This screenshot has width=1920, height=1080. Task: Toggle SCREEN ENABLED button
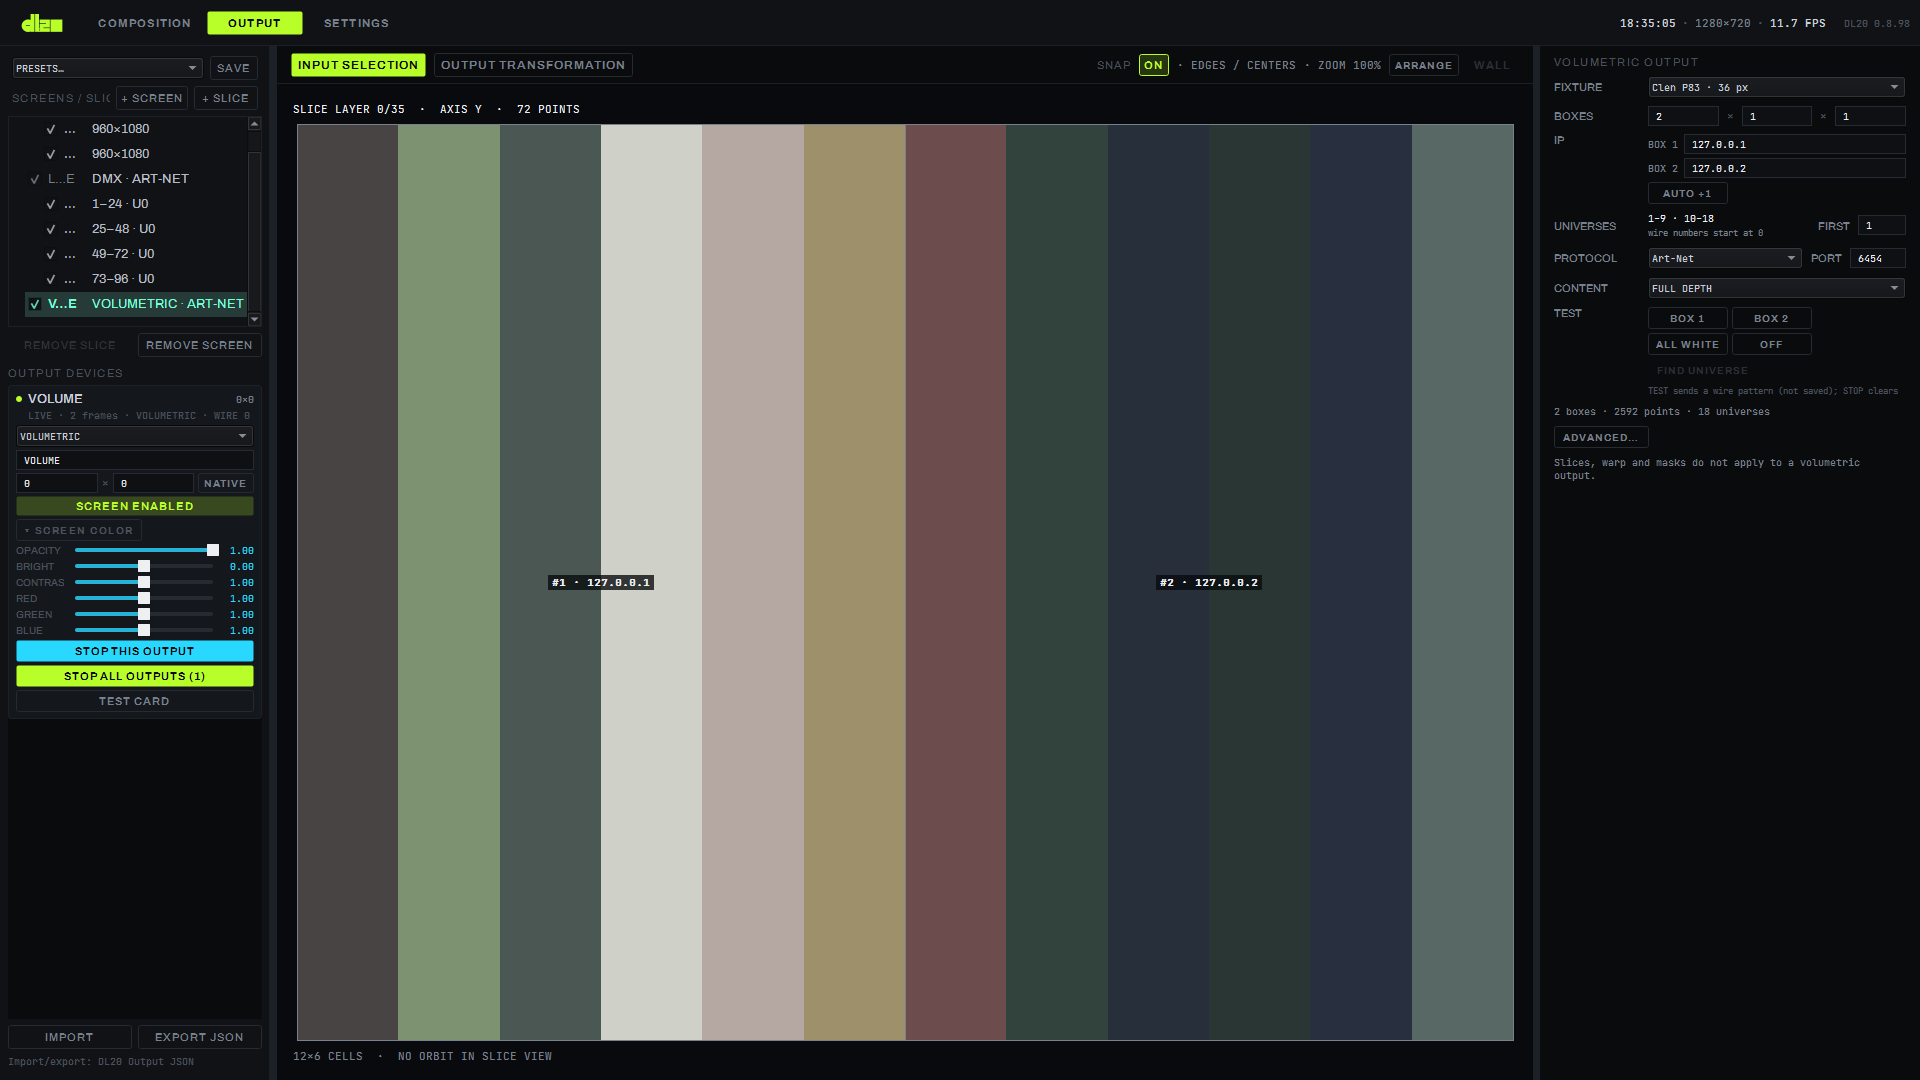tap(135, 506)
